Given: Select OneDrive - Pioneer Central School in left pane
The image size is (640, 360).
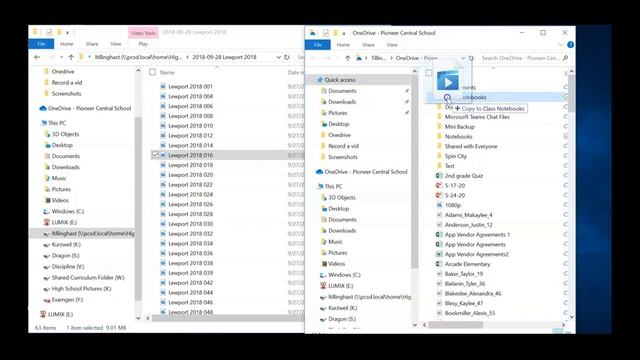Looking at the screenshot, I should (x=89, y=108).
